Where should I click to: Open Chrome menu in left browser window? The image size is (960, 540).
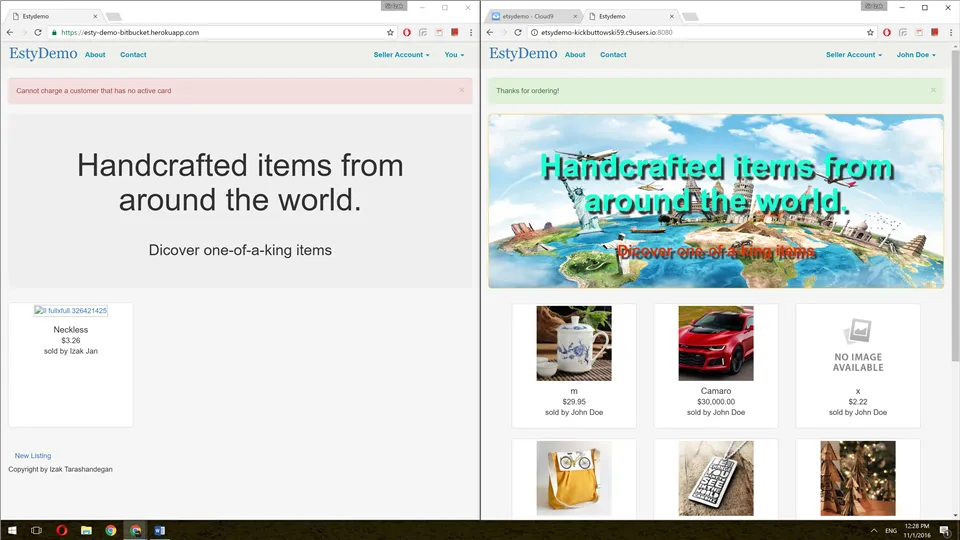pos(471,32)
